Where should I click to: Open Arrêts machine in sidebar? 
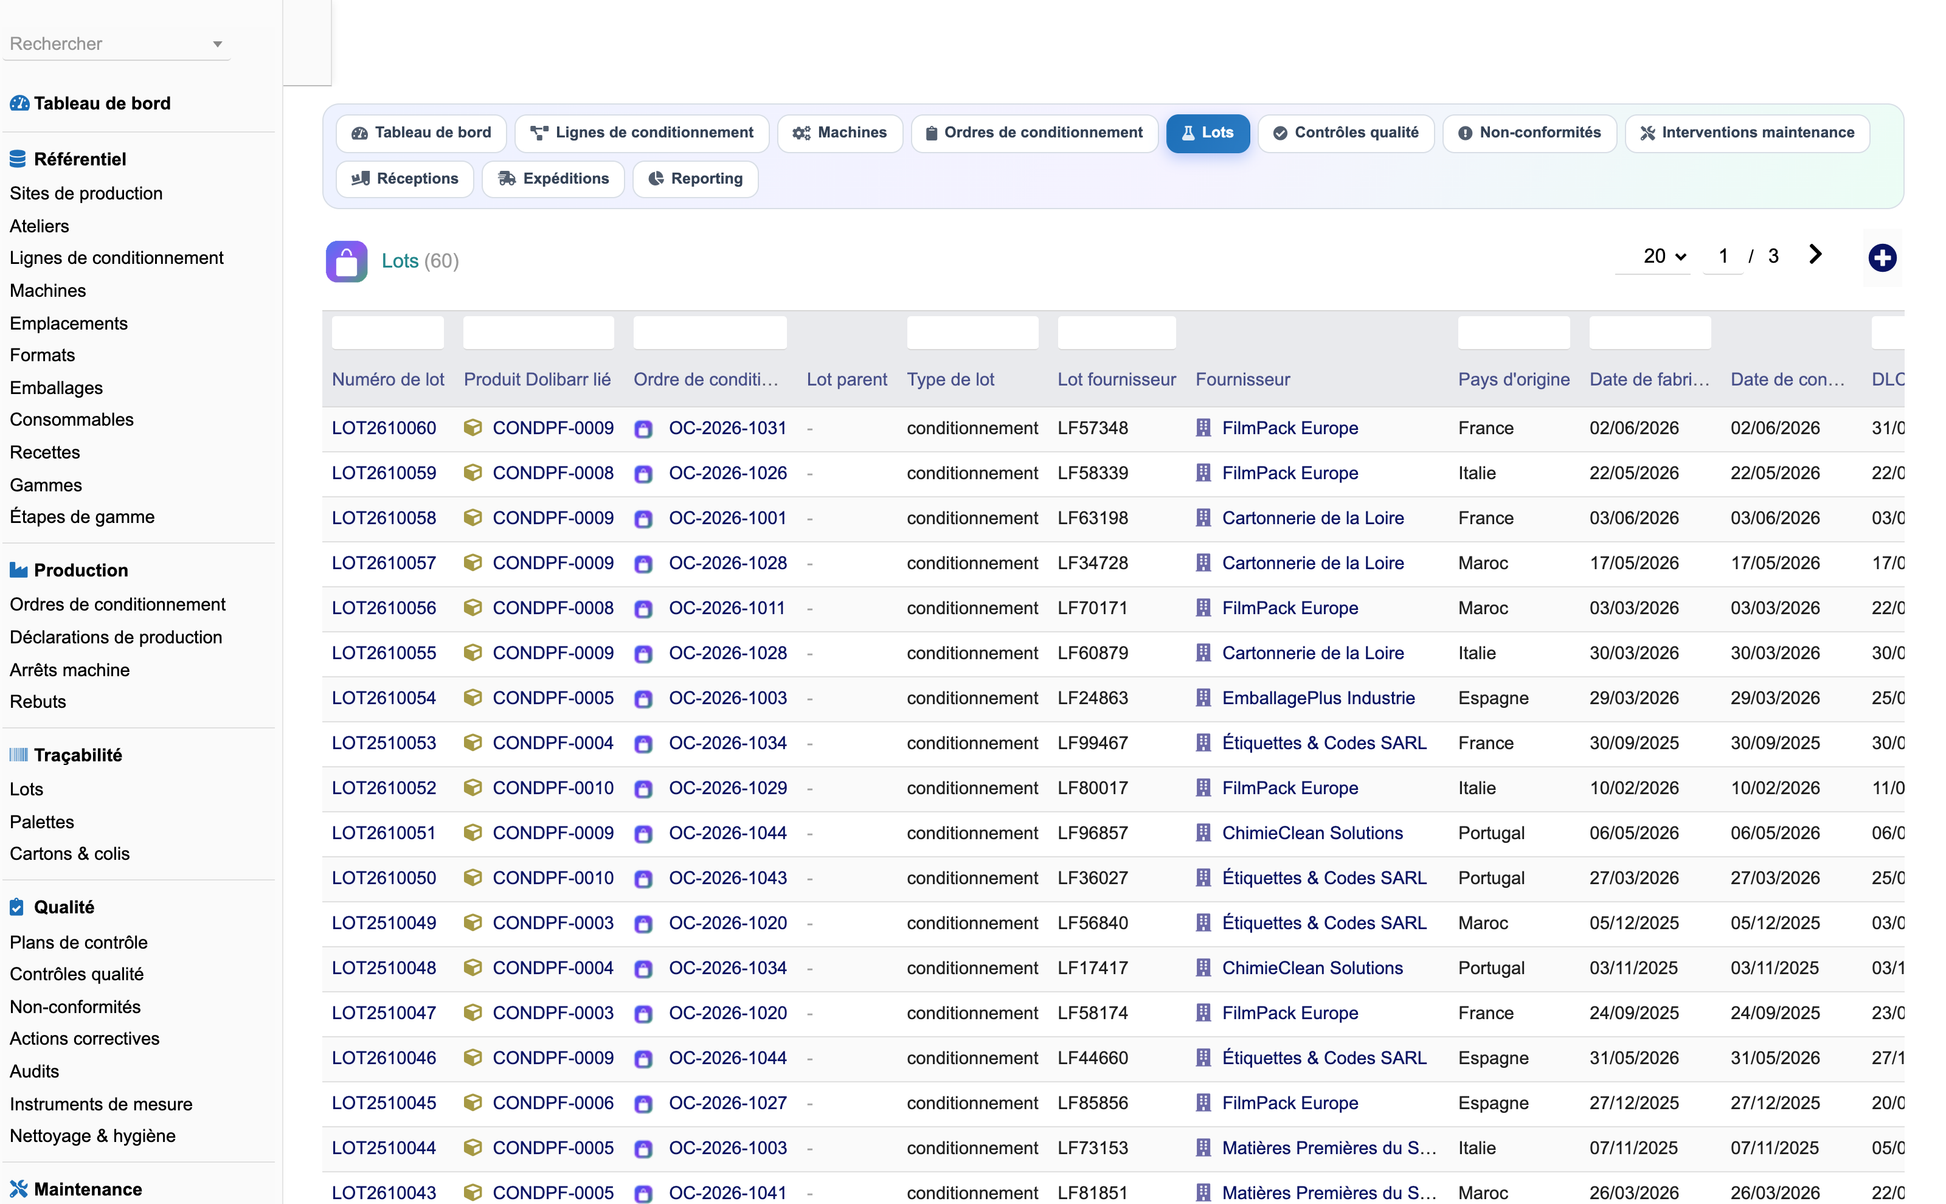point(70,670)
